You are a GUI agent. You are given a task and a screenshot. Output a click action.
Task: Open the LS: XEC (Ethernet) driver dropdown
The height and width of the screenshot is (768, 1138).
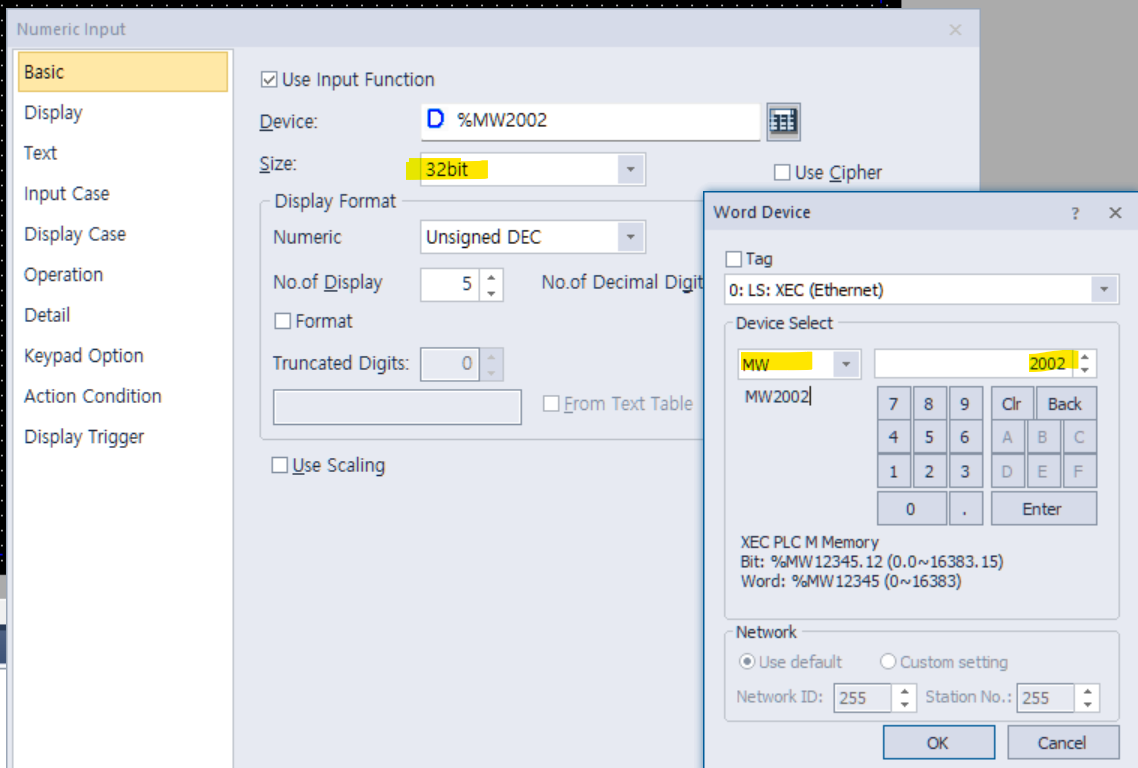[1101, 289]
